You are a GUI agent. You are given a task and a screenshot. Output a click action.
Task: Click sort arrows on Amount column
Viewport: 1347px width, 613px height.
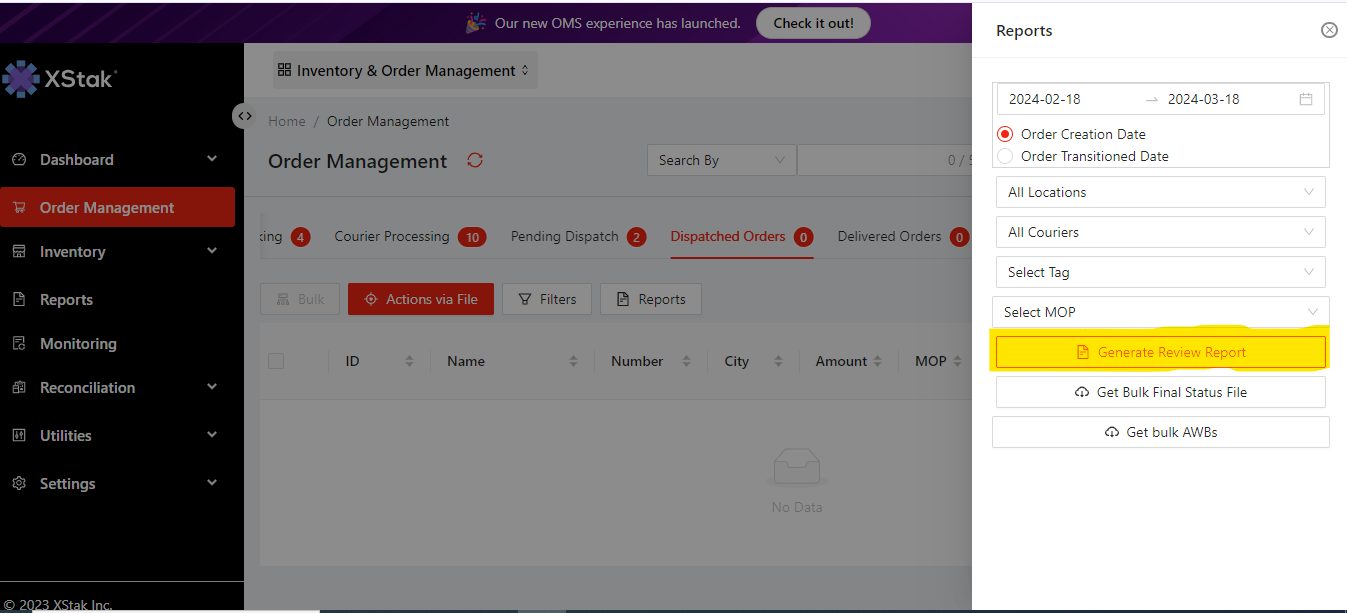(x=877, y=362)
